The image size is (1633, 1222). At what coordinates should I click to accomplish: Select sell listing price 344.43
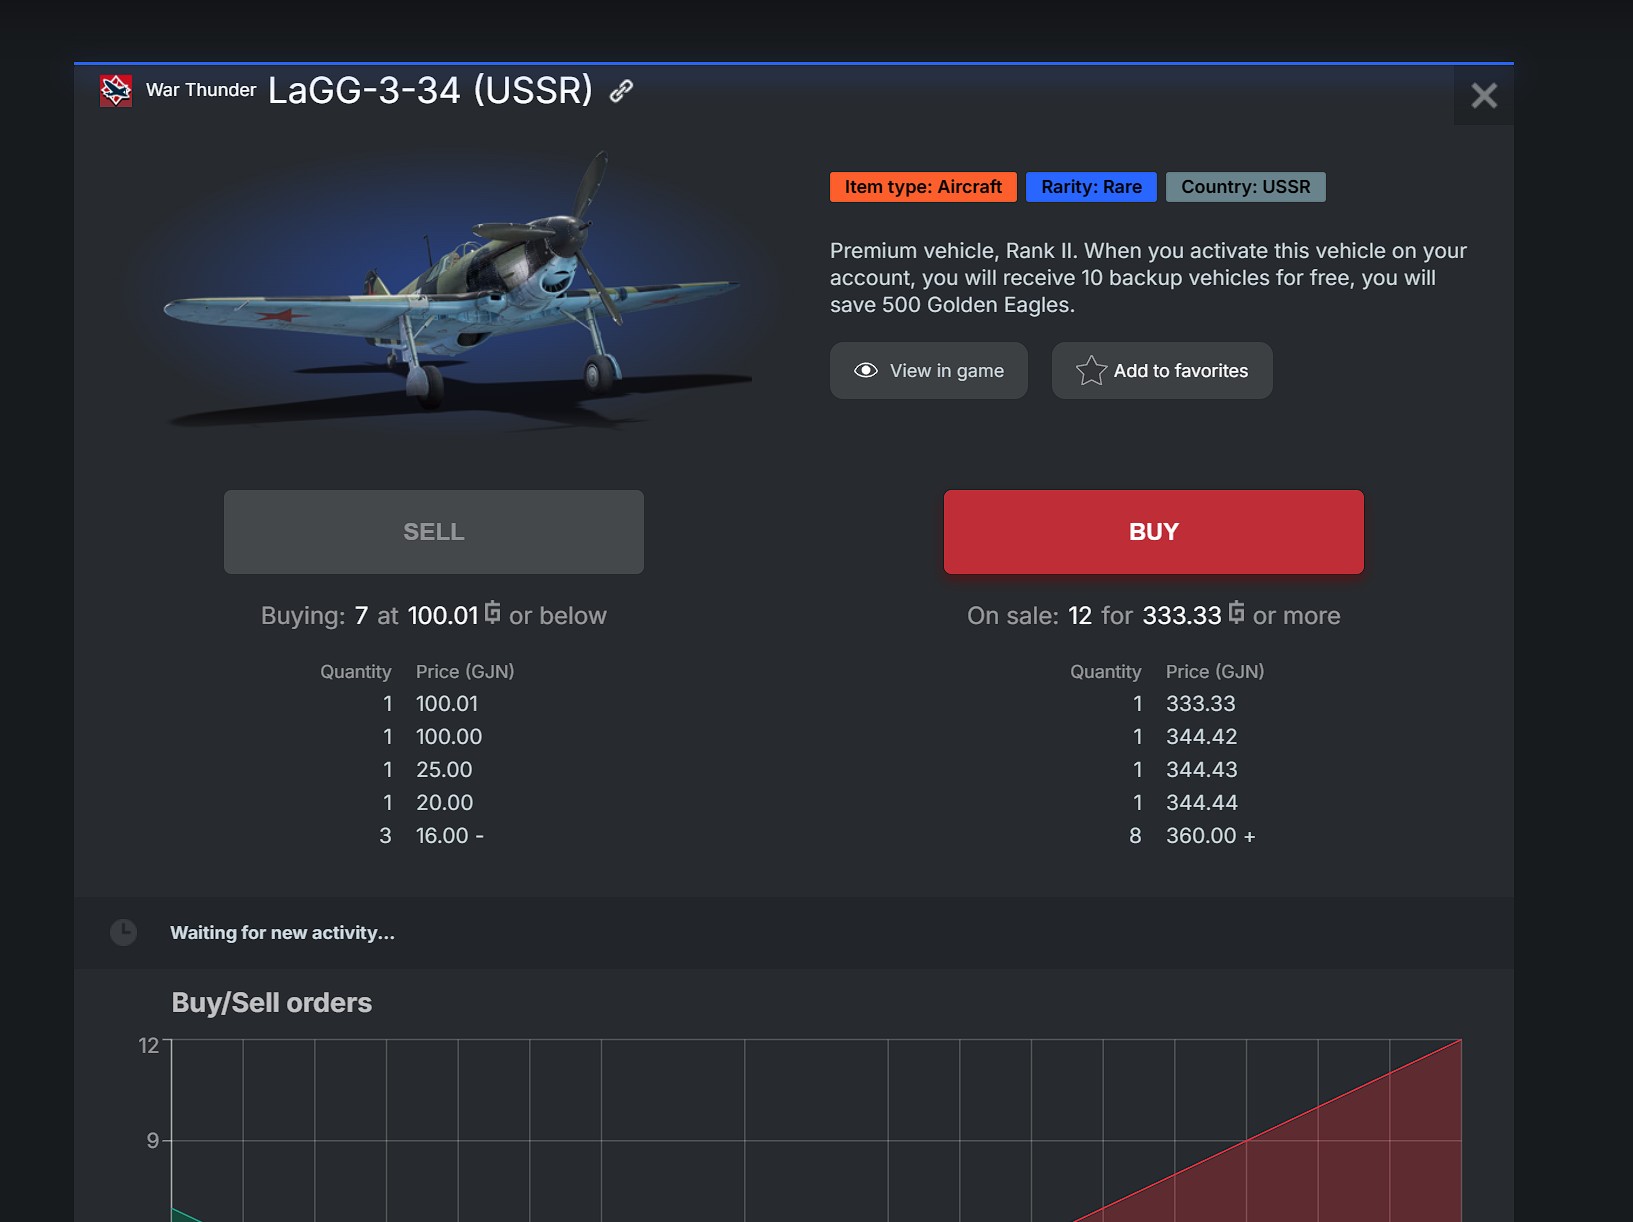1202,770
